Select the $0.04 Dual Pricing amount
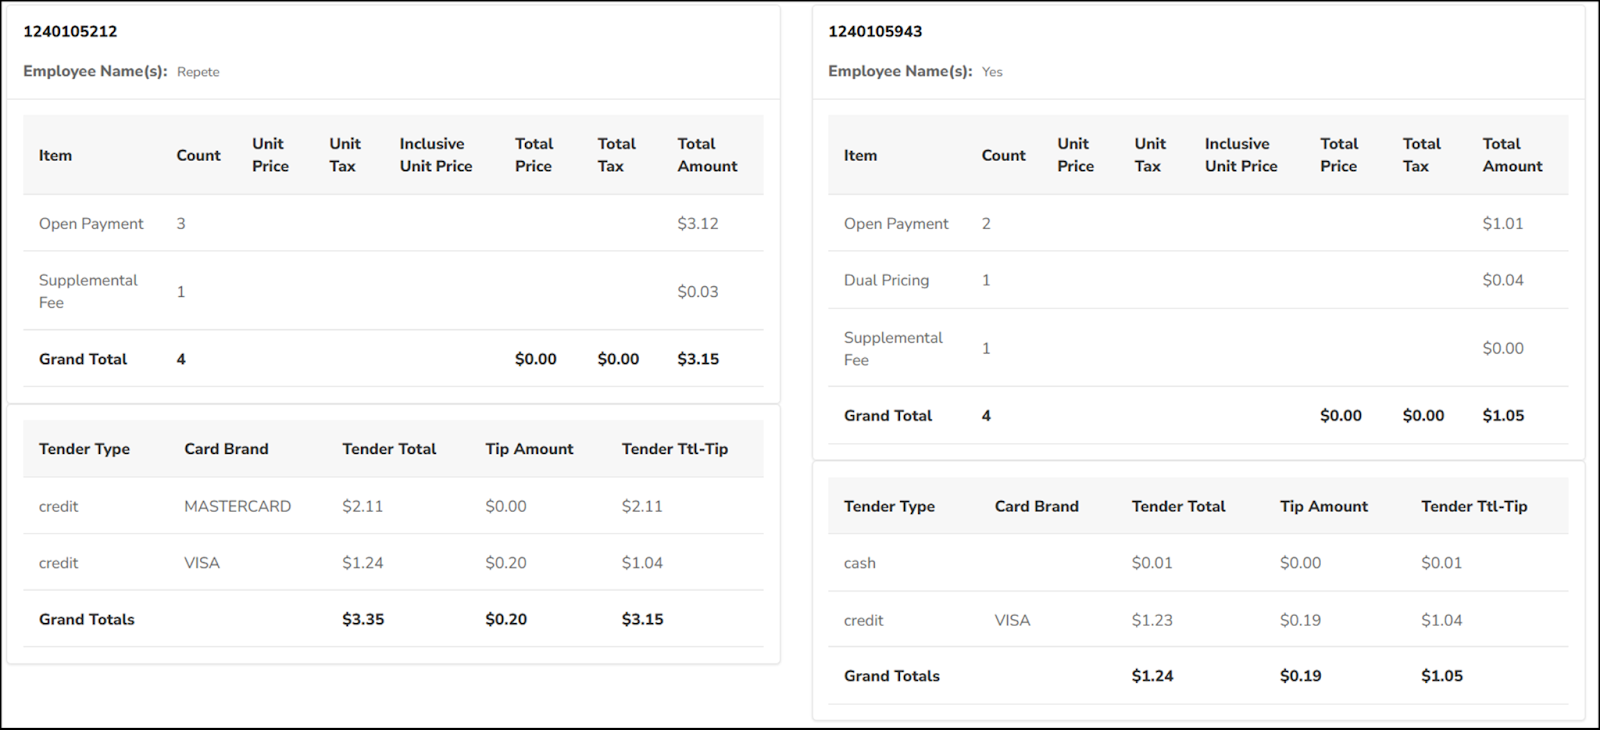Image resolution: width=1600 pixels, height=730 pixels. (1502, 280)
